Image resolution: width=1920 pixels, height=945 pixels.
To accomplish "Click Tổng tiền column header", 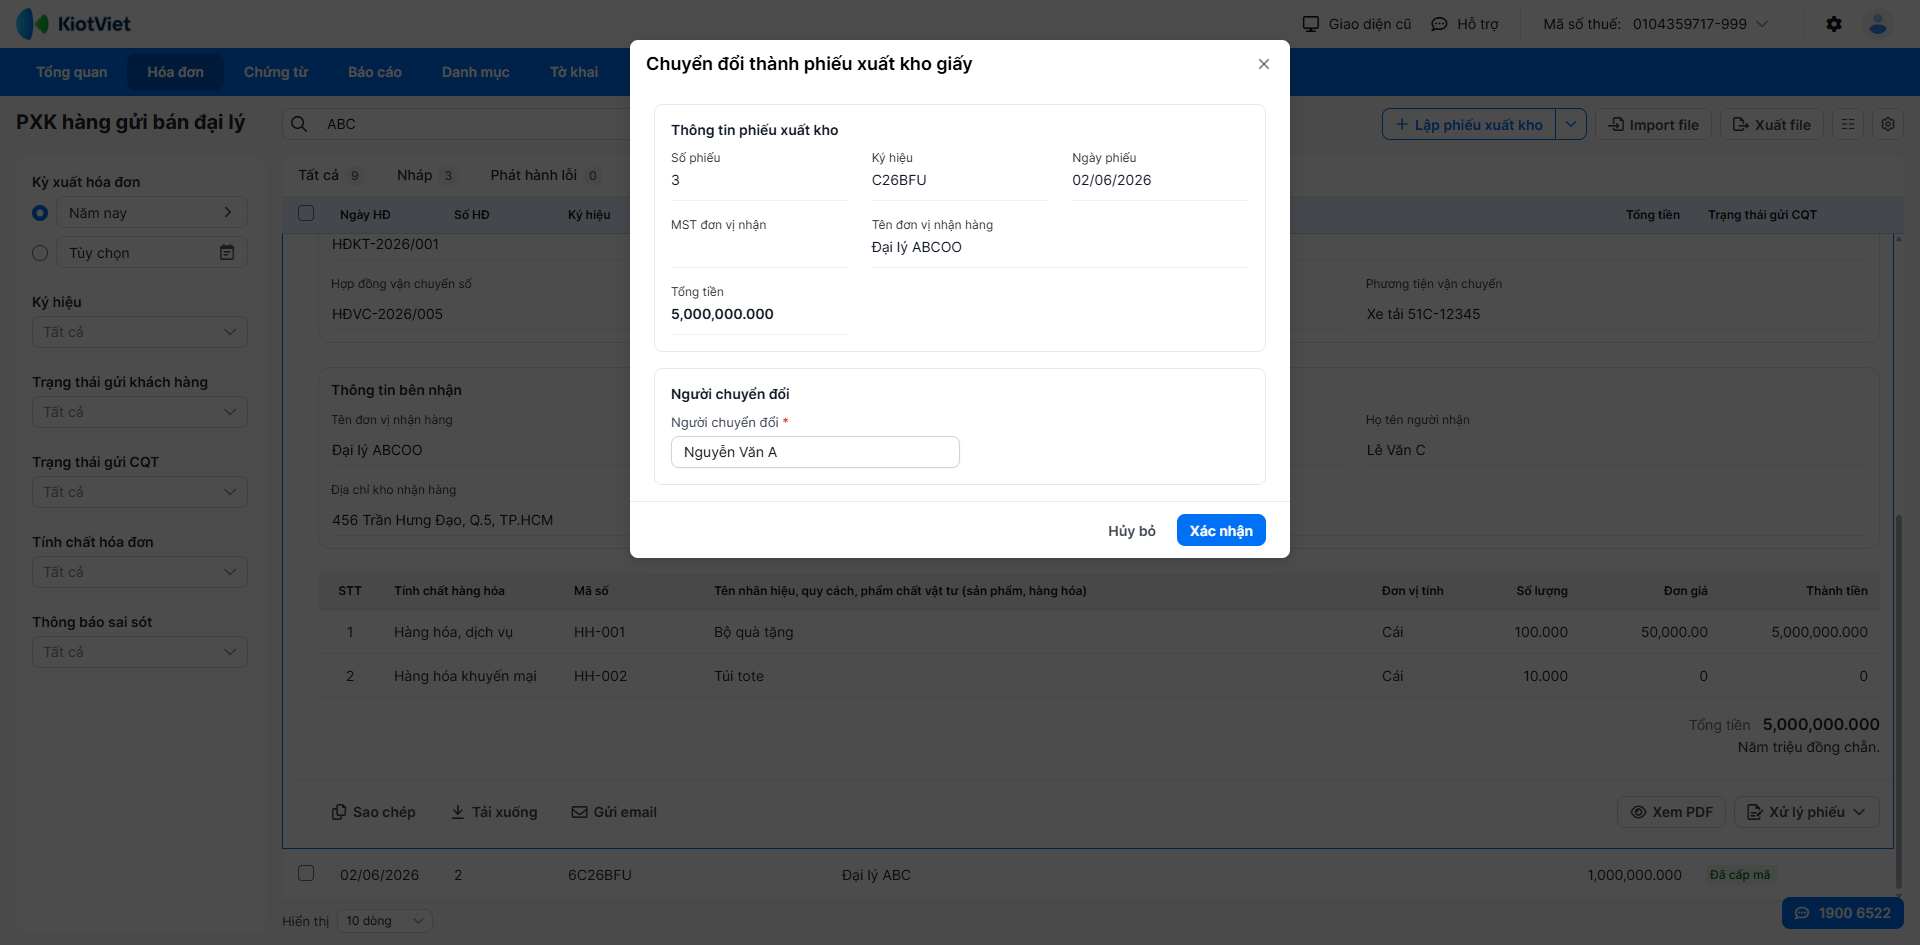I will pyautogui.click(x=1653, y=215).
